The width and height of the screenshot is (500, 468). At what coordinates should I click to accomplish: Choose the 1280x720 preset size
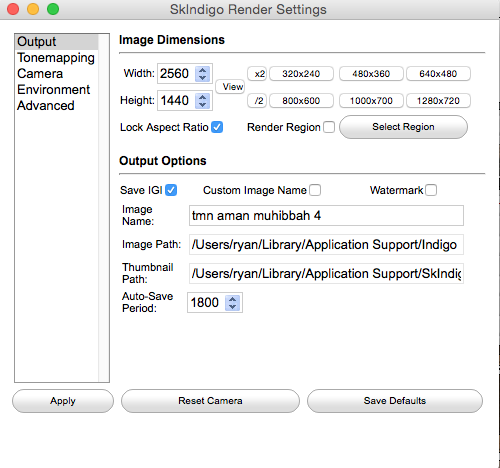pos(438,101)
